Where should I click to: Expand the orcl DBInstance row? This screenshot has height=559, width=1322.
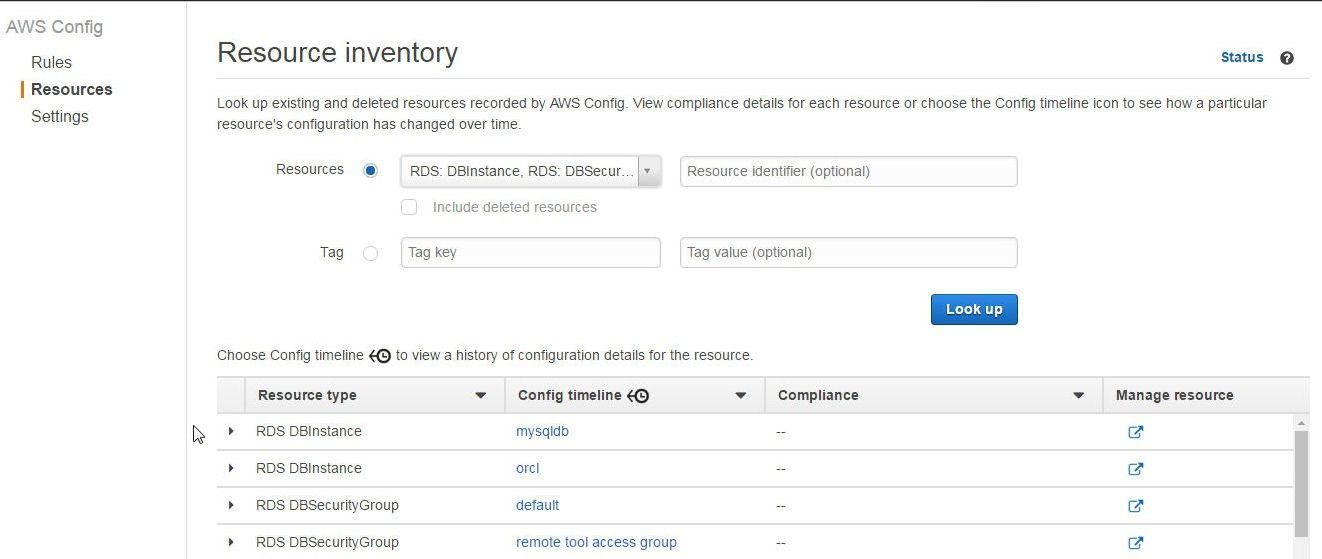pyautogui.click(x=231, y=468)
